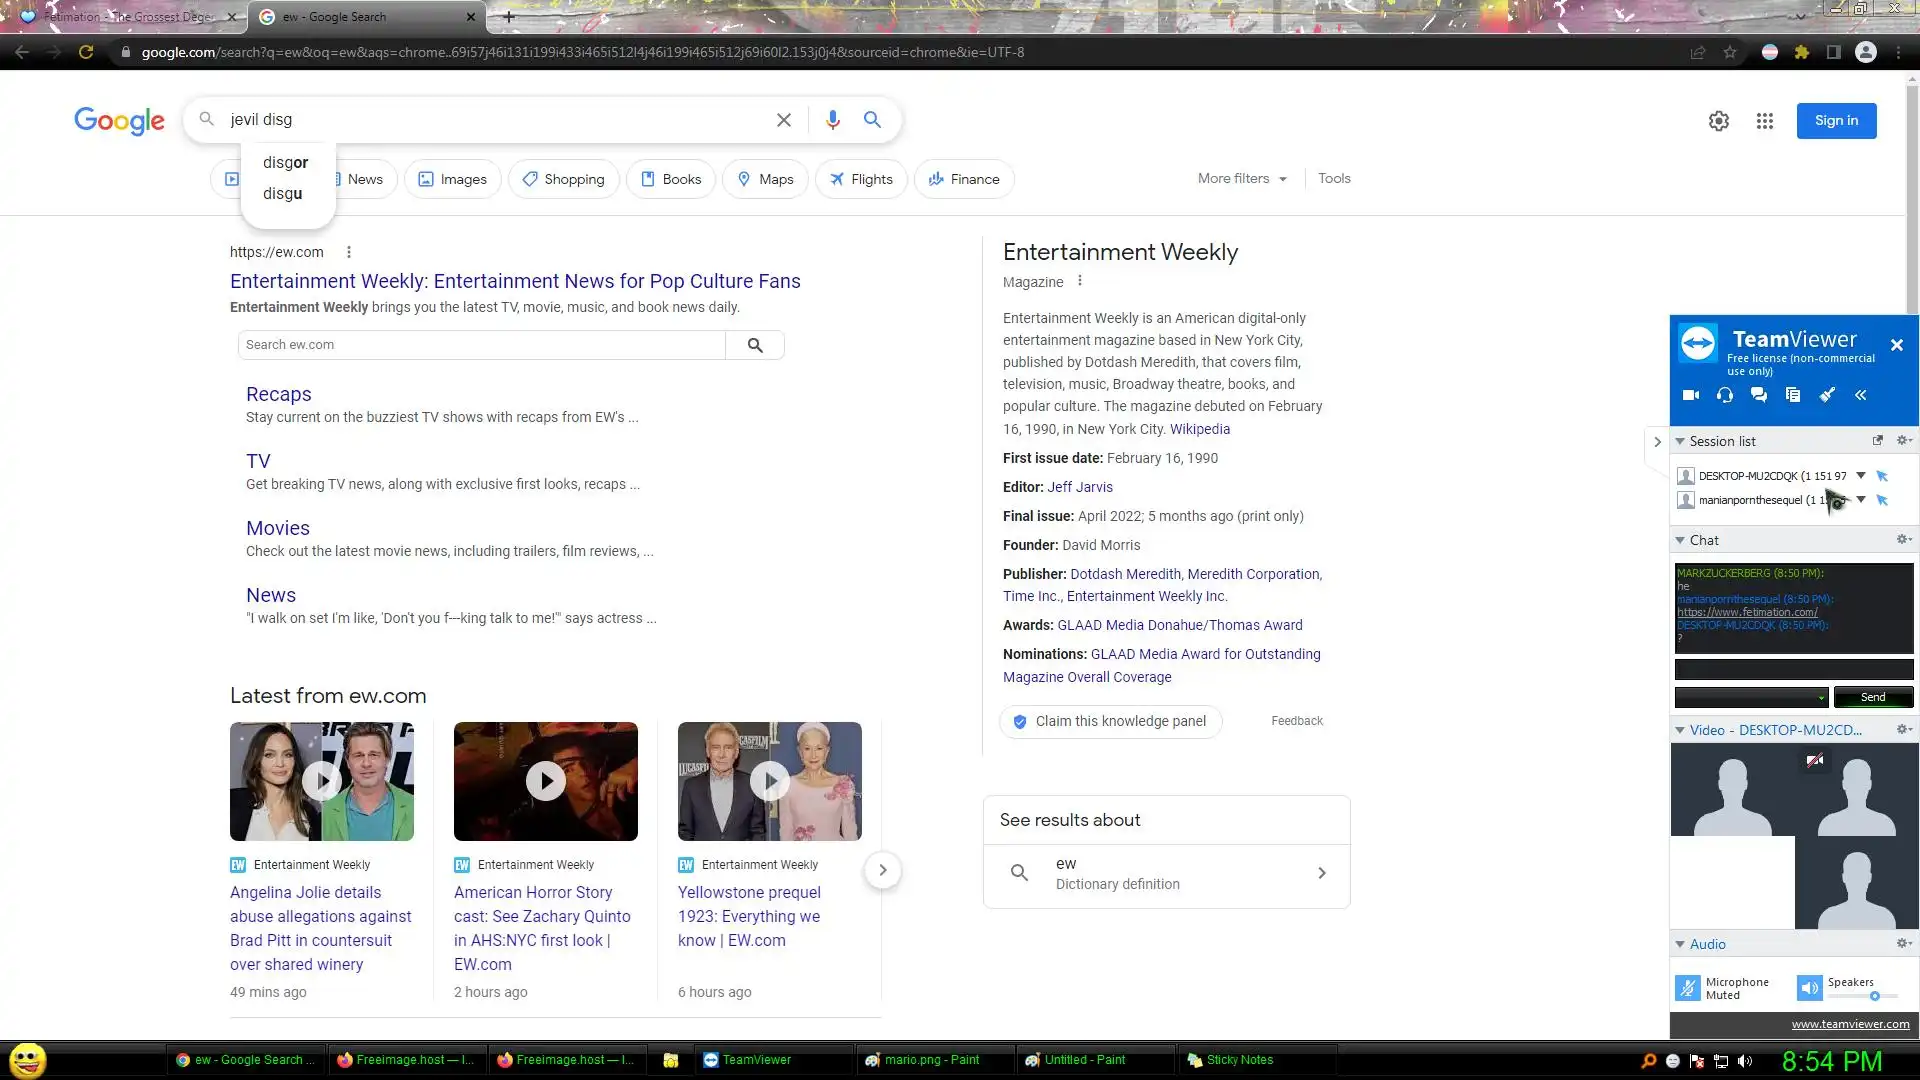This screenshot has width=1920, height=1080.
Task: Click the Google voice search microphone
Action: tap(832, 120)
